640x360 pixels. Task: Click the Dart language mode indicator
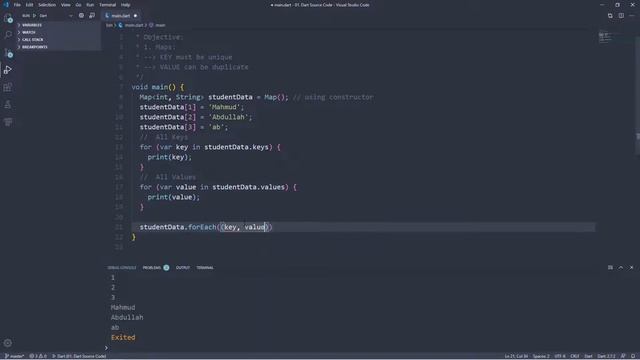[588, 356]
